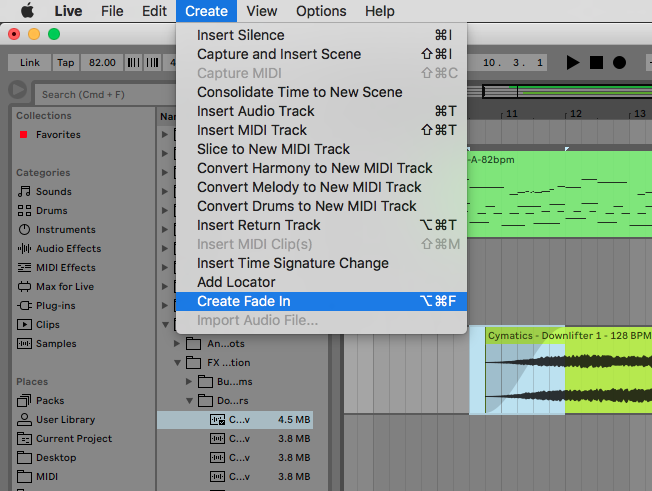Viewport: 652px width, 491px height.
Task: Open MIDI folder in Places
Action: click(x=47, y=477)
